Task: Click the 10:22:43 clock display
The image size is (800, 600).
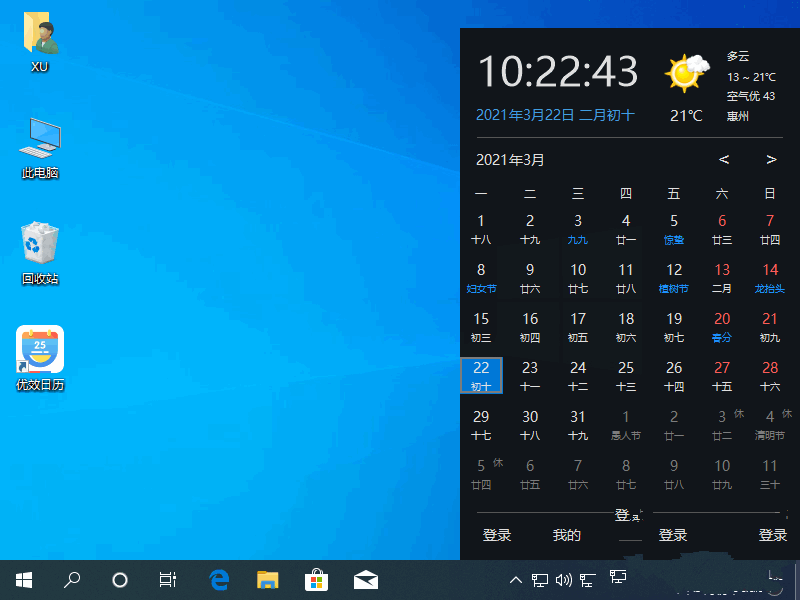Action: pyautogui.click(x=558, y=71)
